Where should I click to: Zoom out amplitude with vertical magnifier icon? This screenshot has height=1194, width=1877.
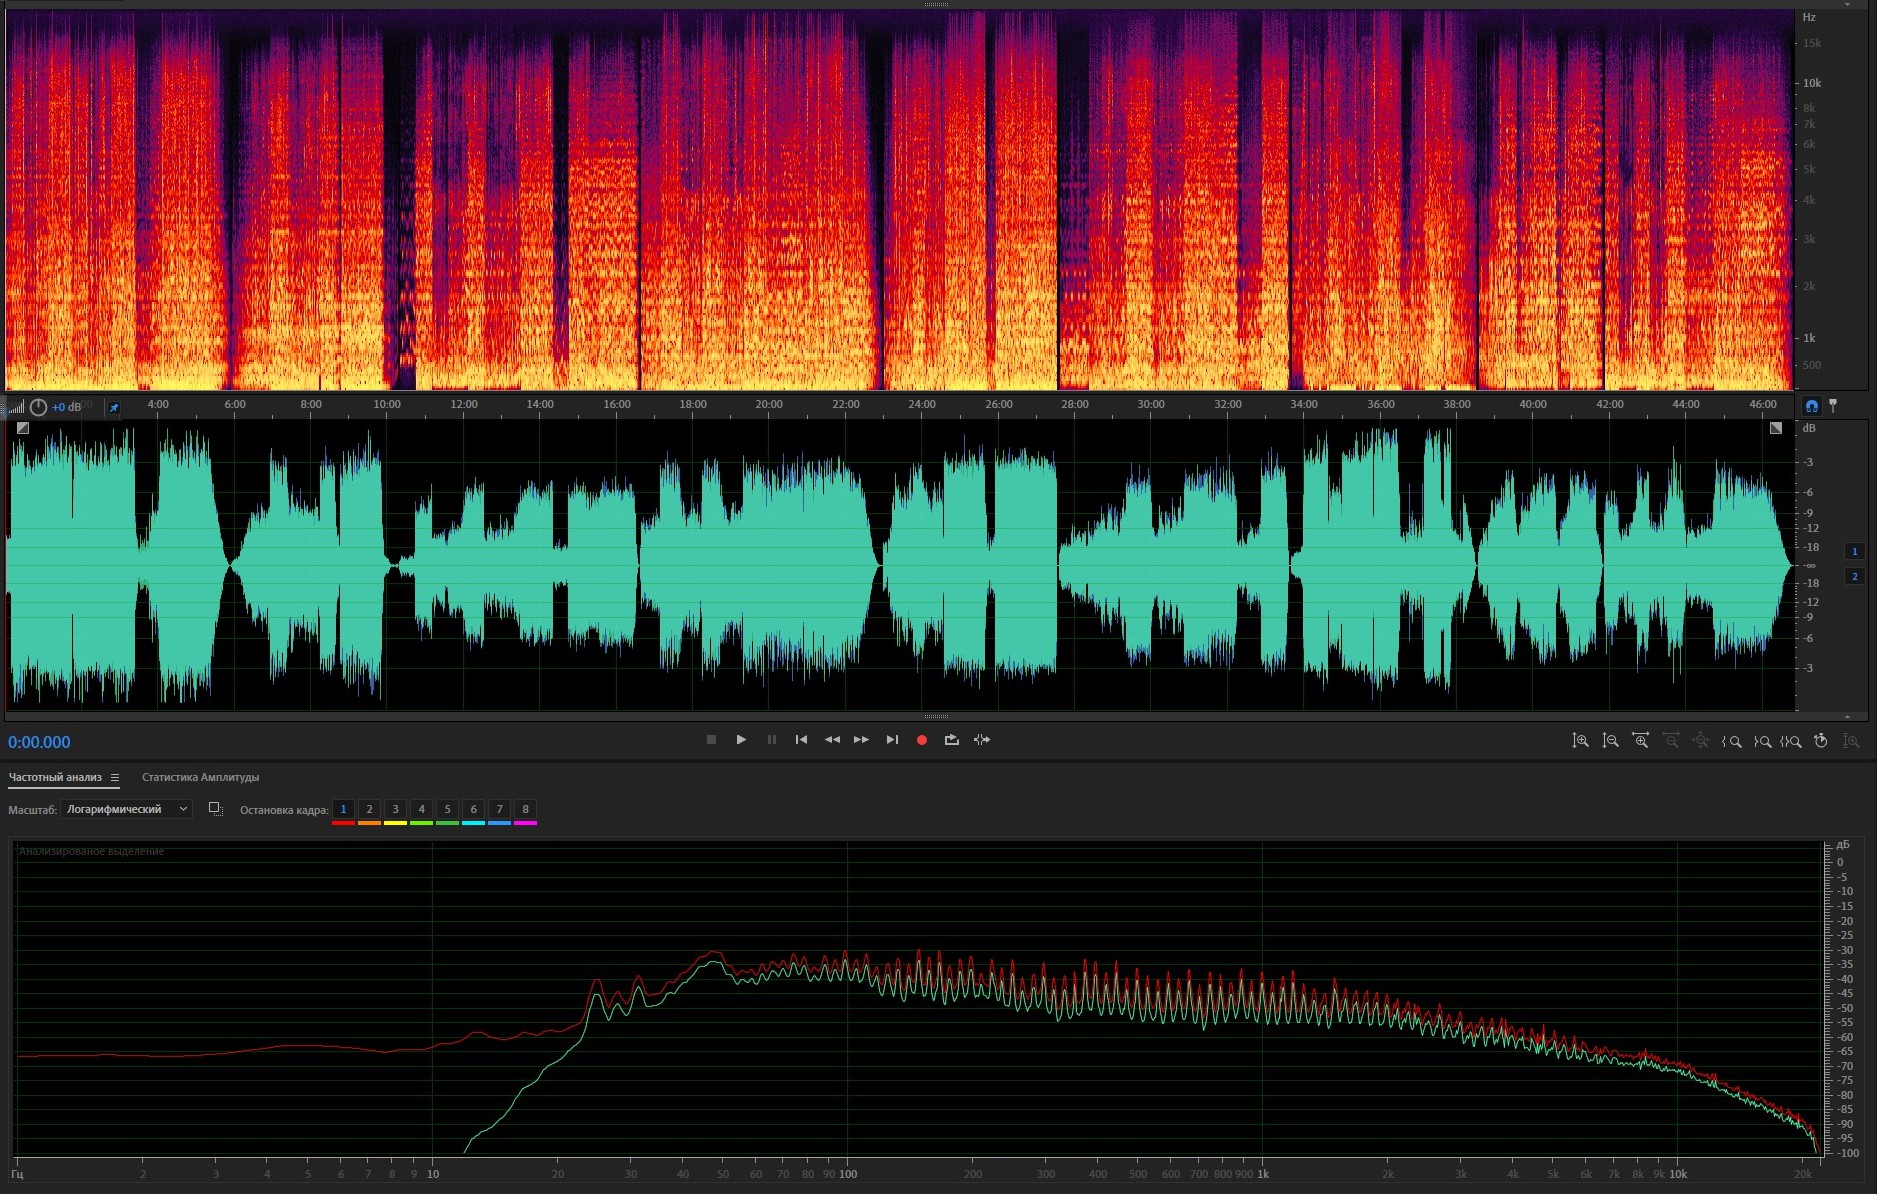(x=1610, y=741)
